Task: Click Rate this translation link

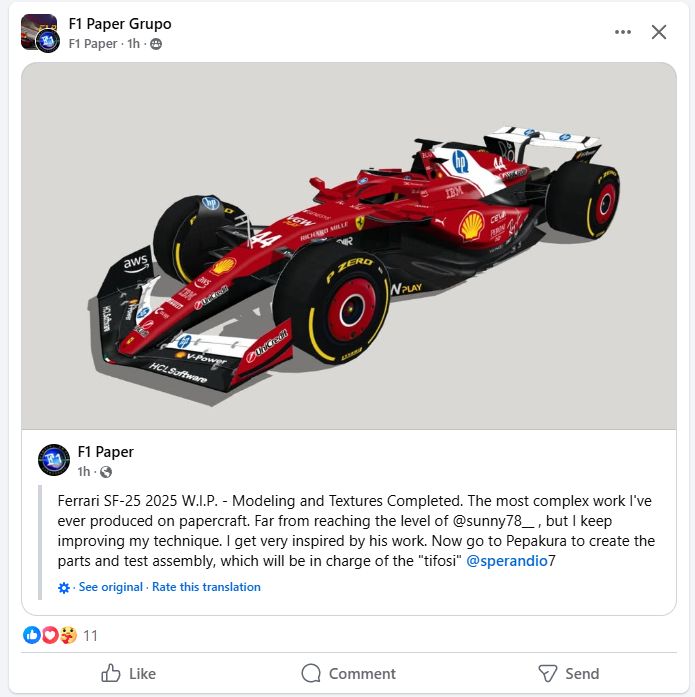Action: (x=206, y=587)
